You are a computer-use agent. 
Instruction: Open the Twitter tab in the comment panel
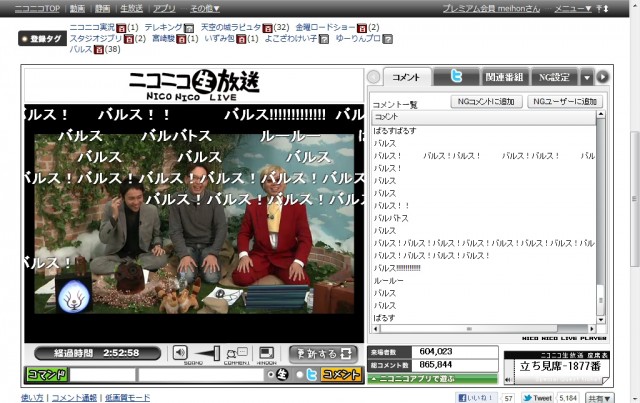tap(456, 77)
